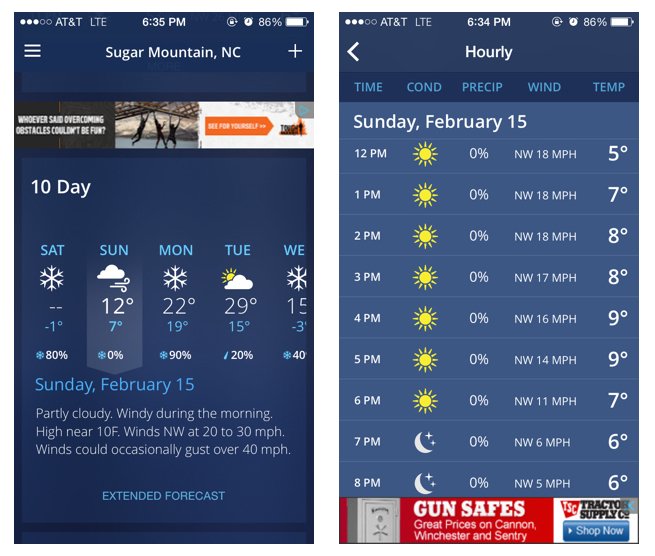This screenshot has width=655, height=556.
Task: Tap the Monday snowflake forecast icon
Action: pyautogui.click(x=176, y=278)
